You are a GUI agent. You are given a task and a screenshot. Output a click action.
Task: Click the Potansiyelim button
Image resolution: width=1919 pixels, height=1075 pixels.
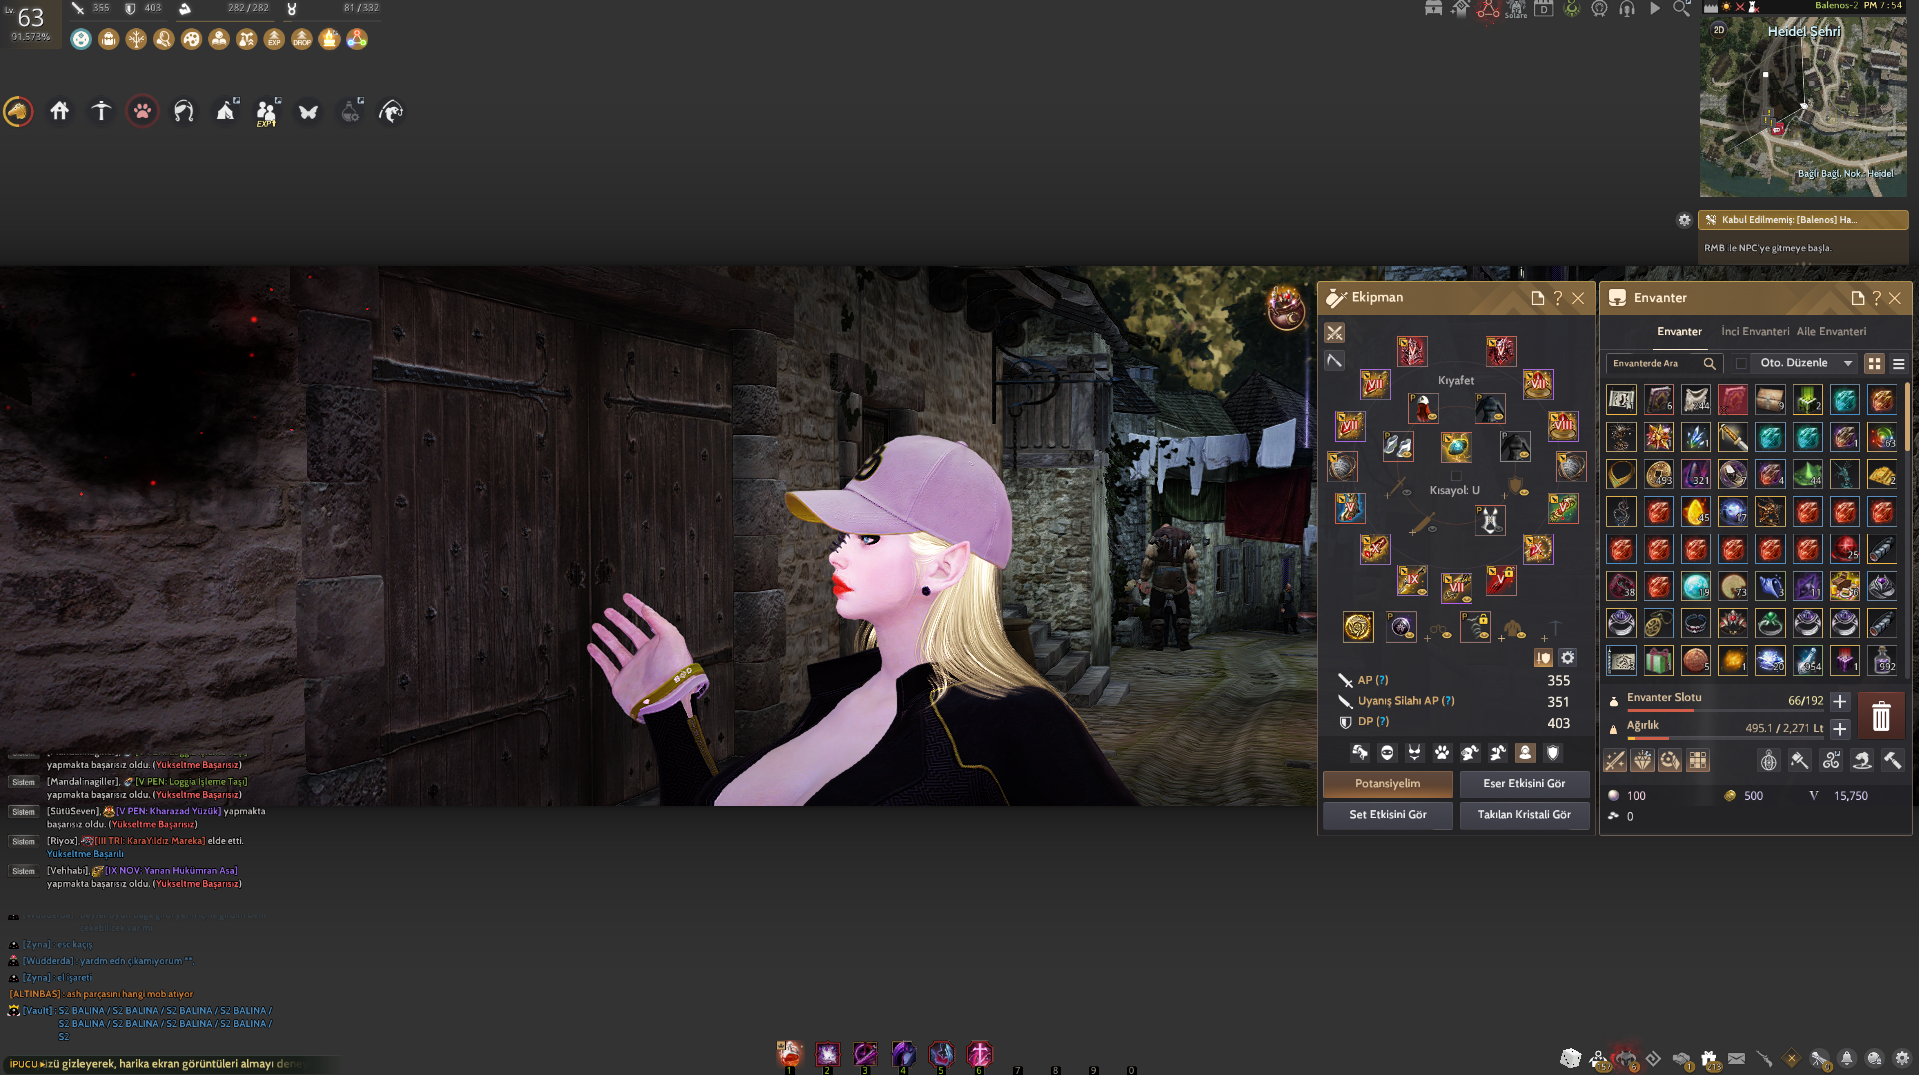pyautogui.click(x=1388, y=784)
